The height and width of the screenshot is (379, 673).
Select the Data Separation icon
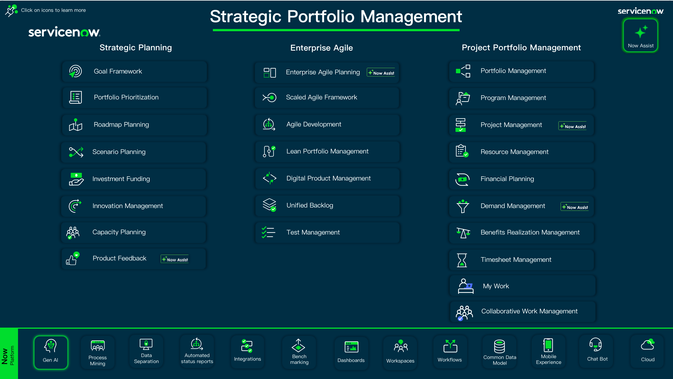(x=146, y=352)
